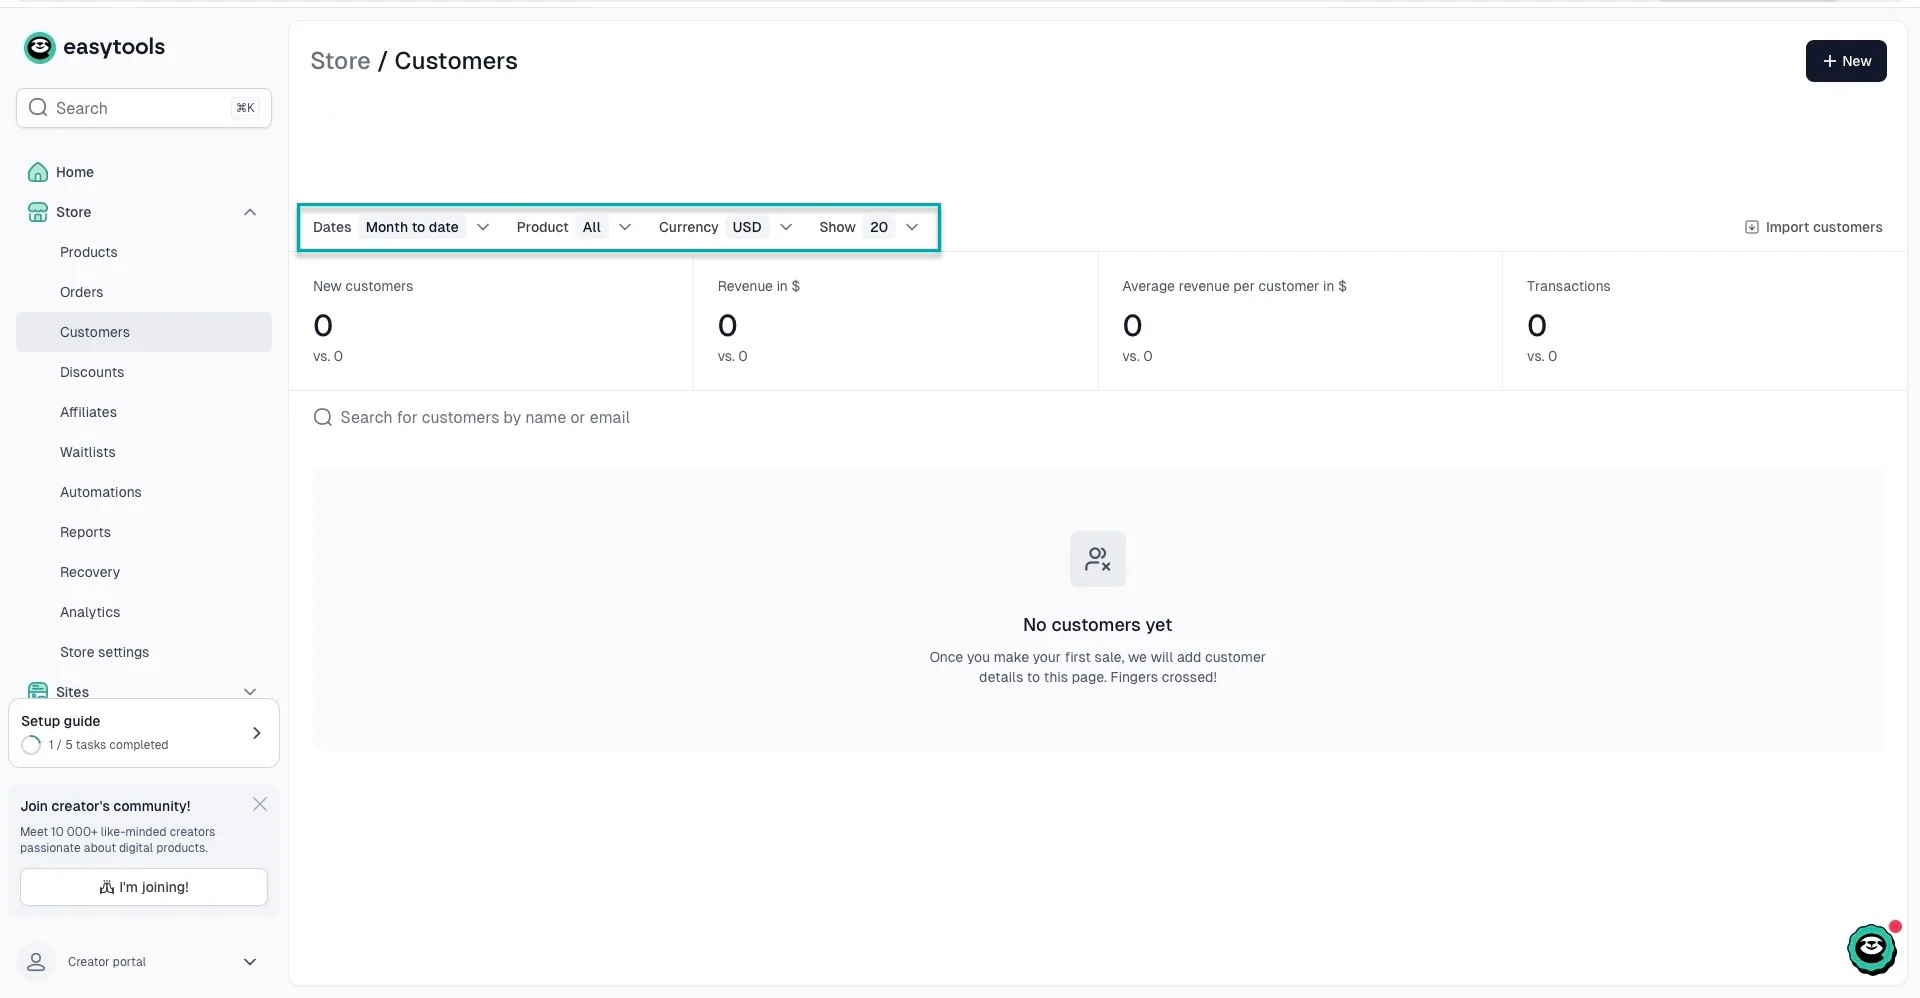The height and width of the screenshot is (998, 1920).
Task: Focus the customer name or email search field
Action: tap(1098, 417)
